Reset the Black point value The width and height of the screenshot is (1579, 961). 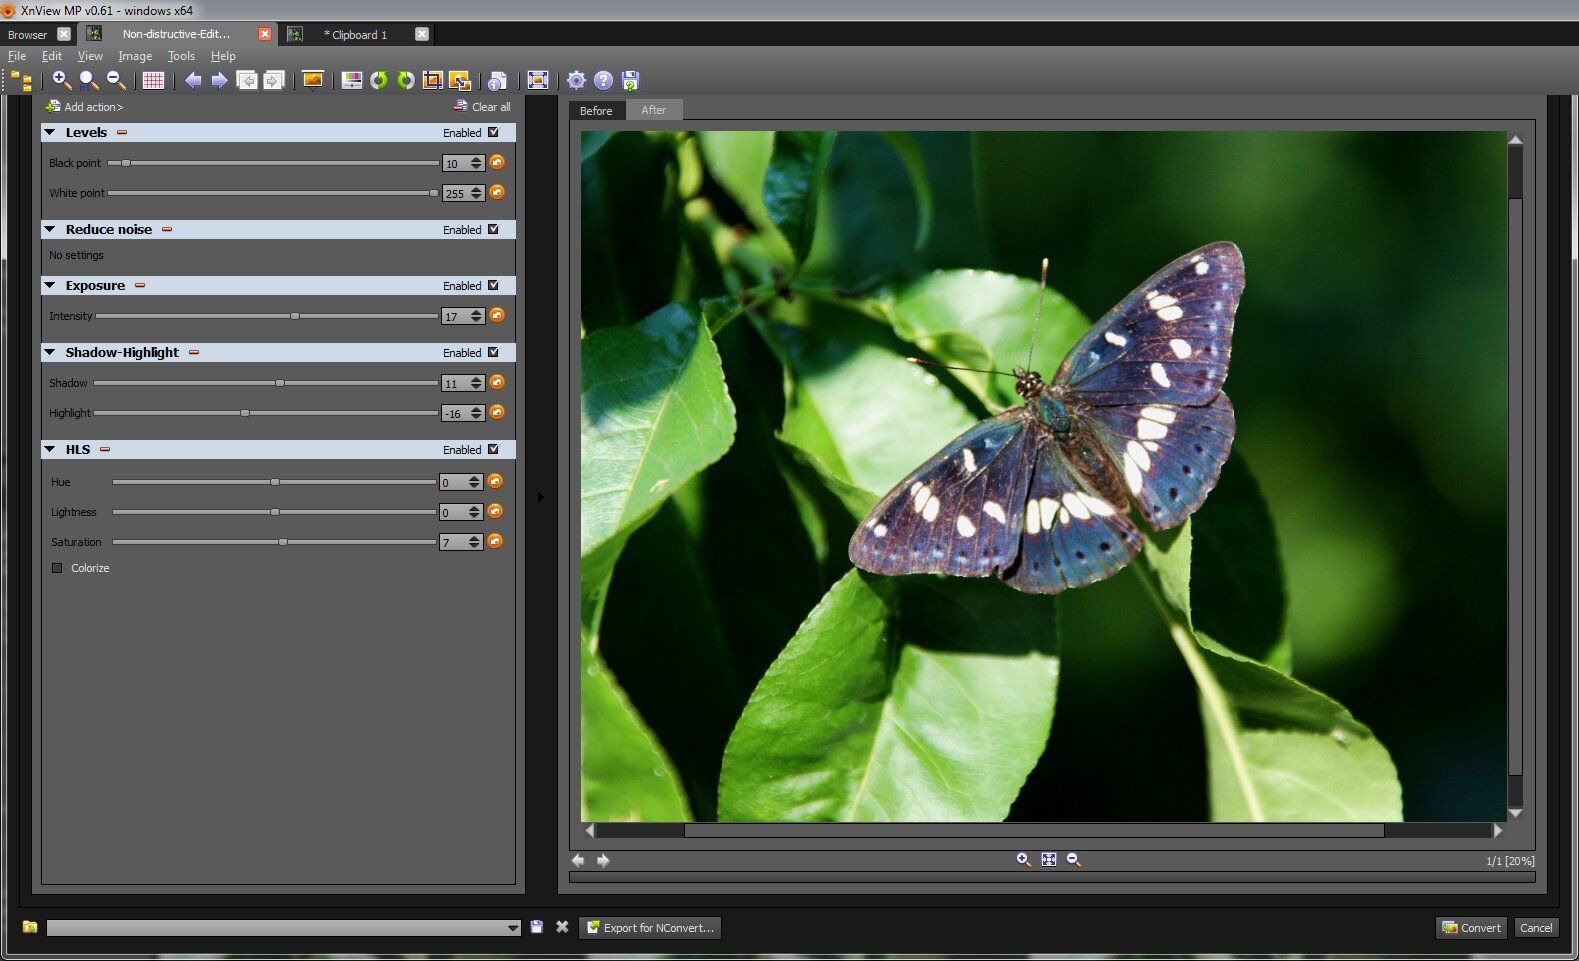(x=497, y=162)
